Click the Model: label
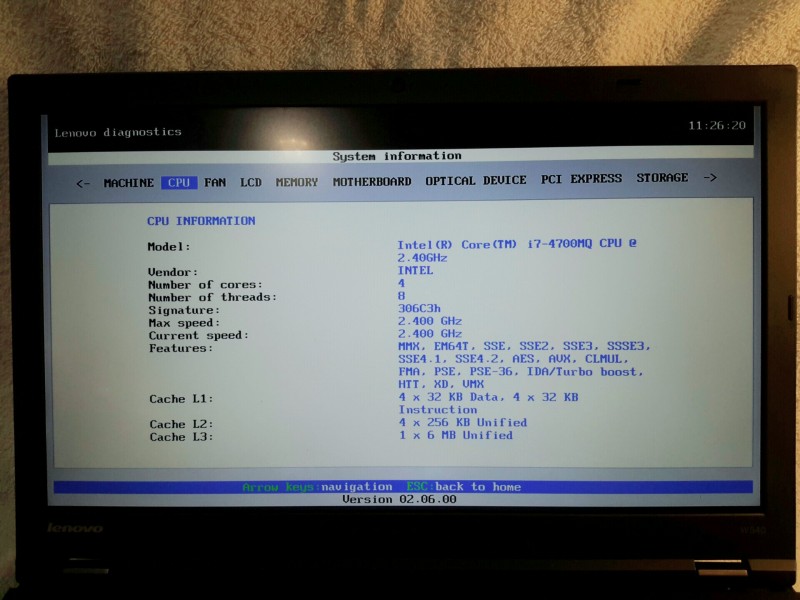800x600 pixels. coord(169,246)
